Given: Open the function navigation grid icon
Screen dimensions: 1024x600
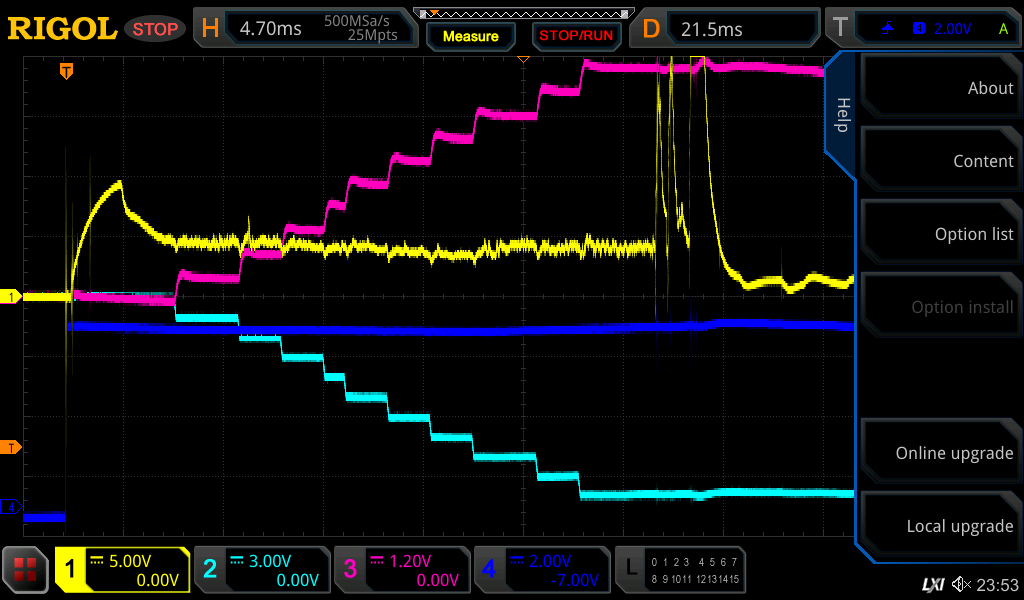Looking at the screenshot, I should coord(26,570).
